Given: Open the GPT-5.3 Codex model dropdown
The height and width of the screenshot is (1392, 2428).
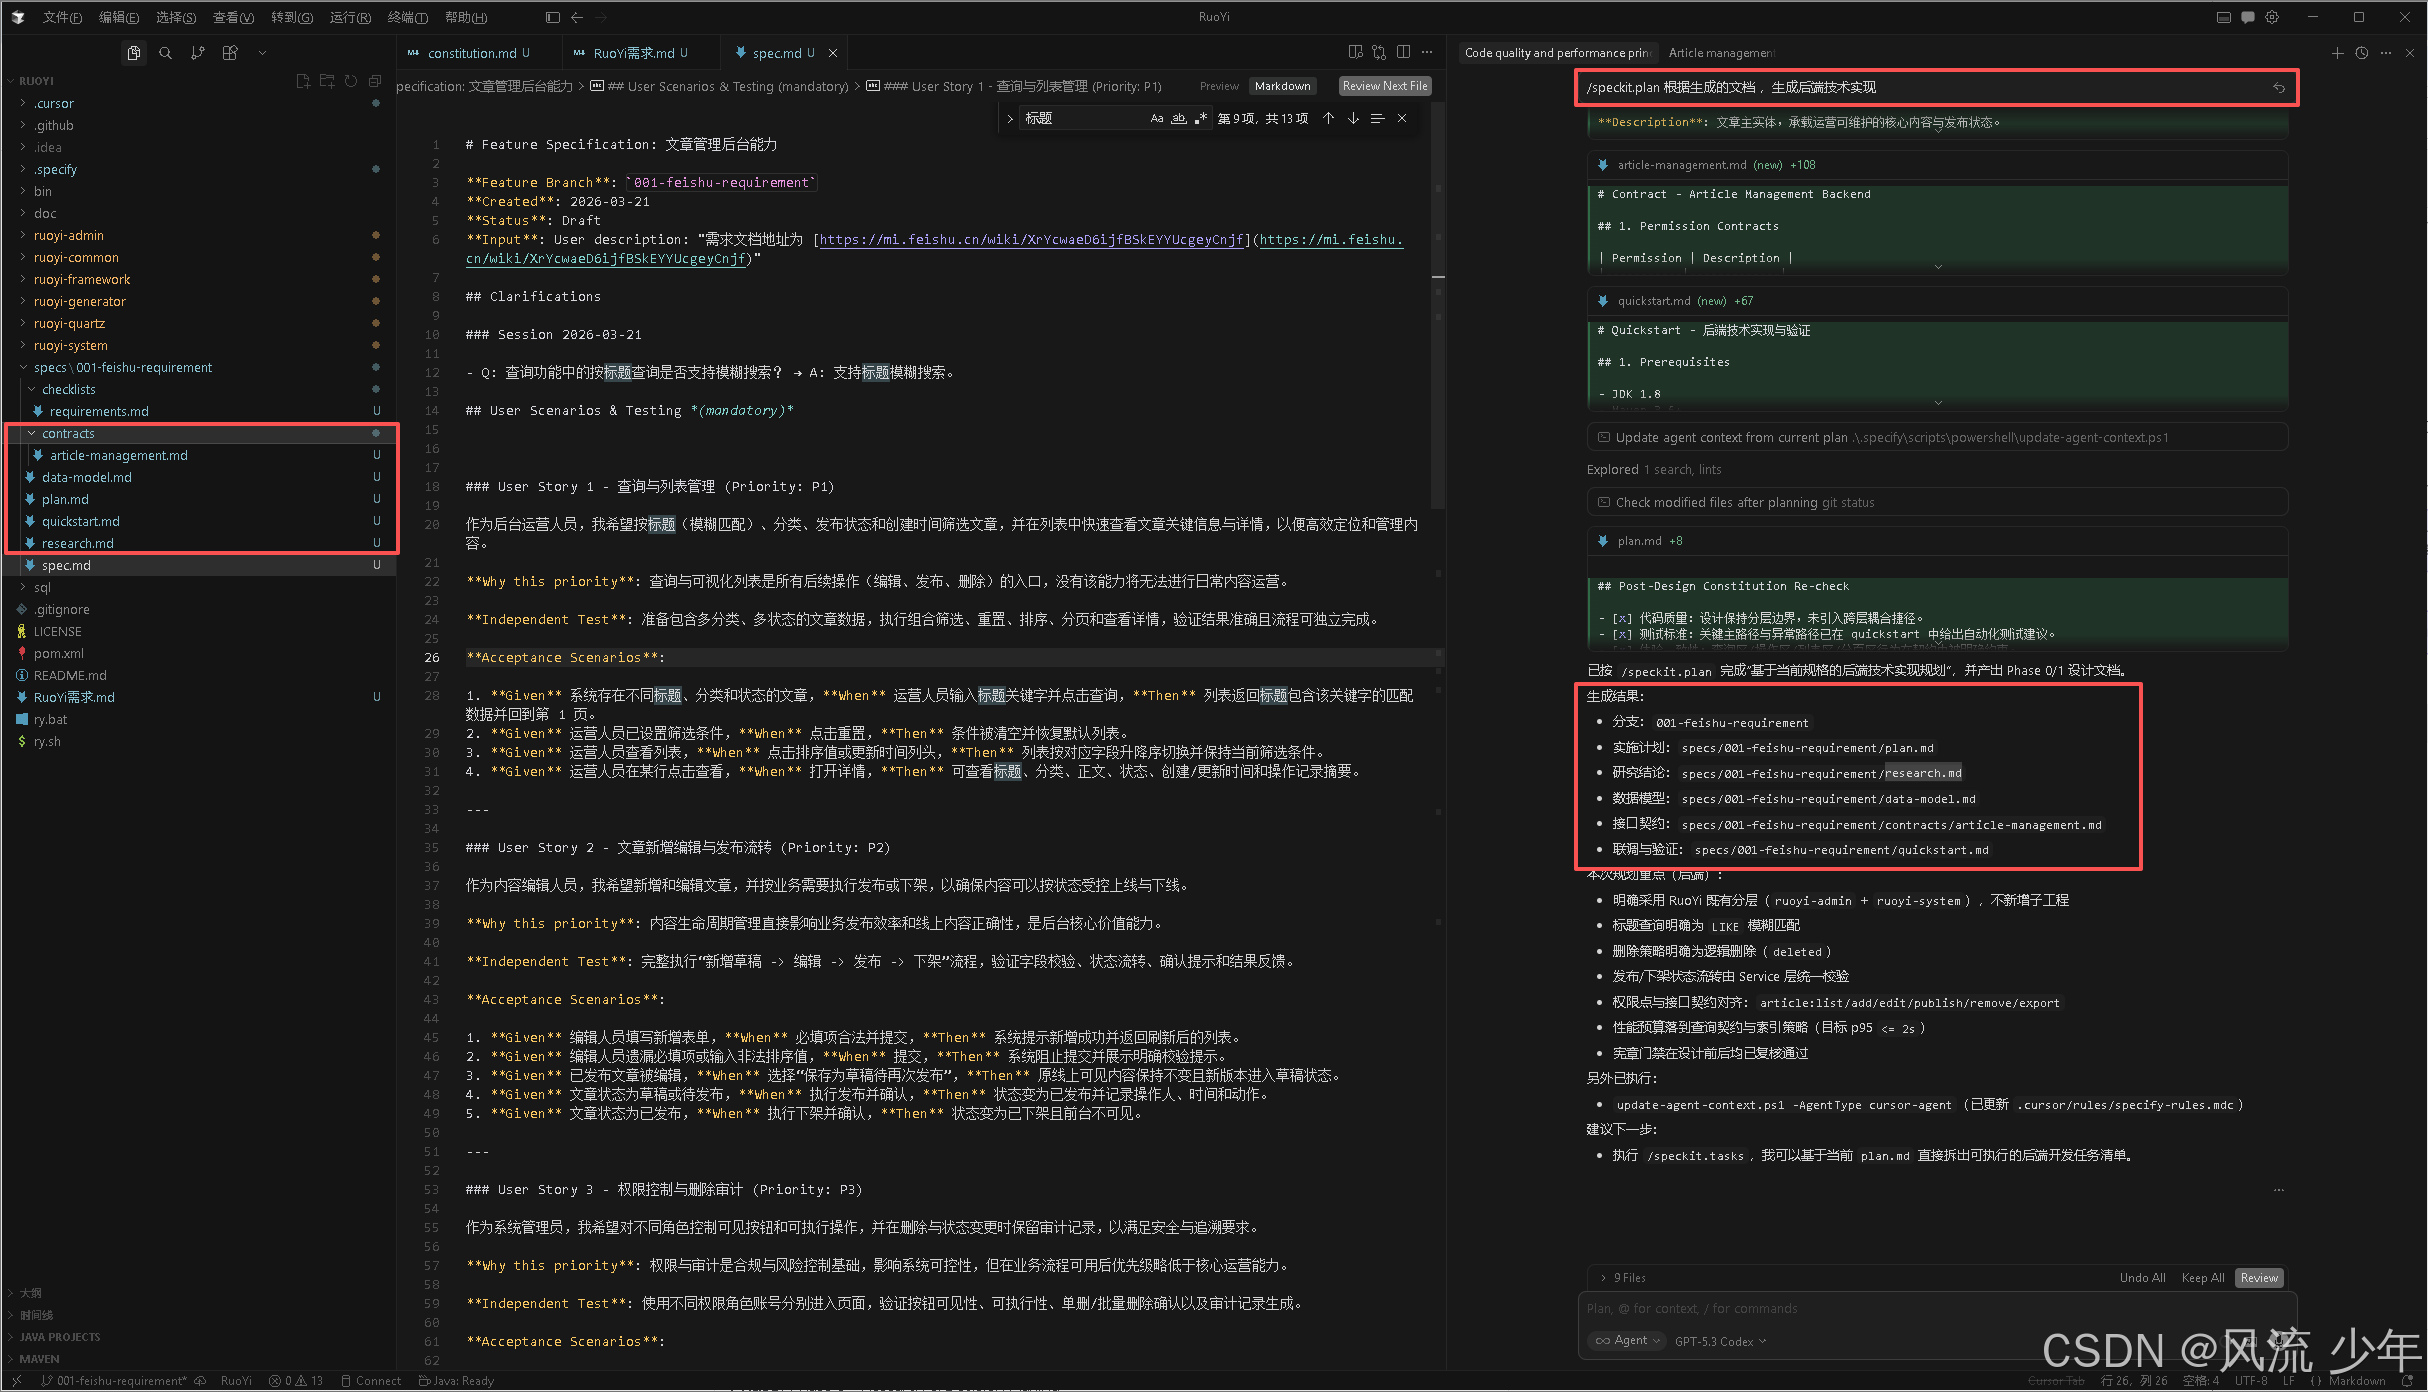Looking at the screenshot, I should [1720, 1341].
